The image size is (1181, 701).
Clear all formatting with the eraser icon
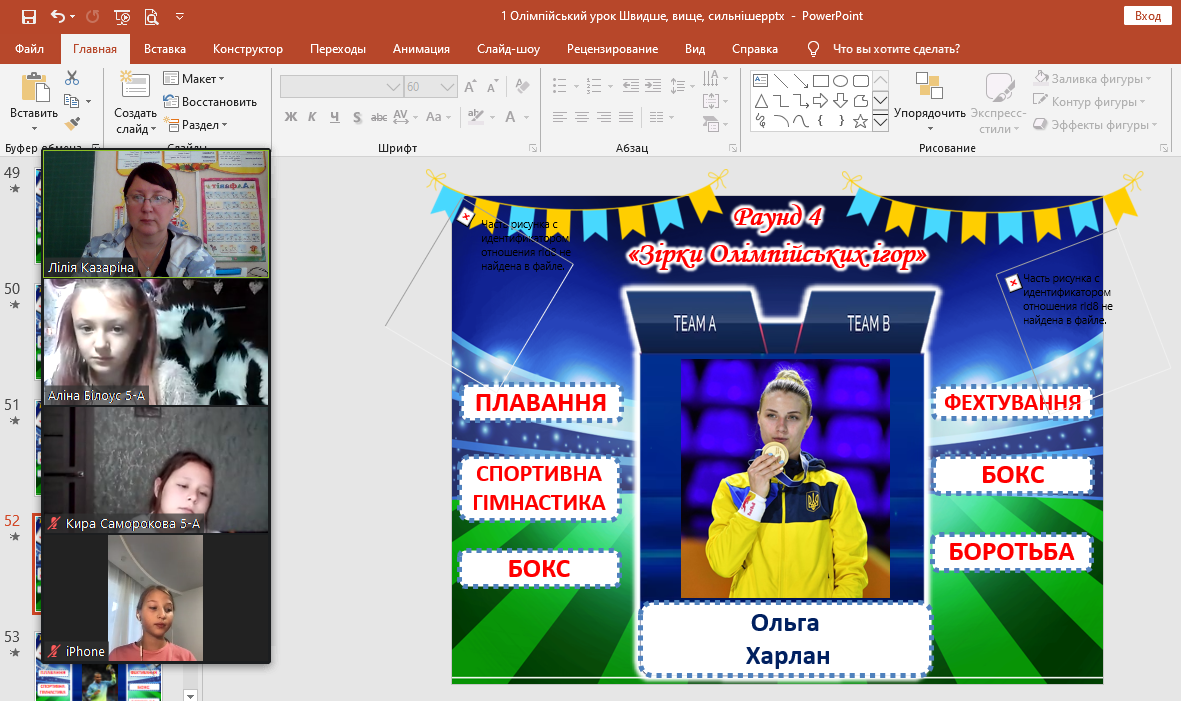click(523, 87)
